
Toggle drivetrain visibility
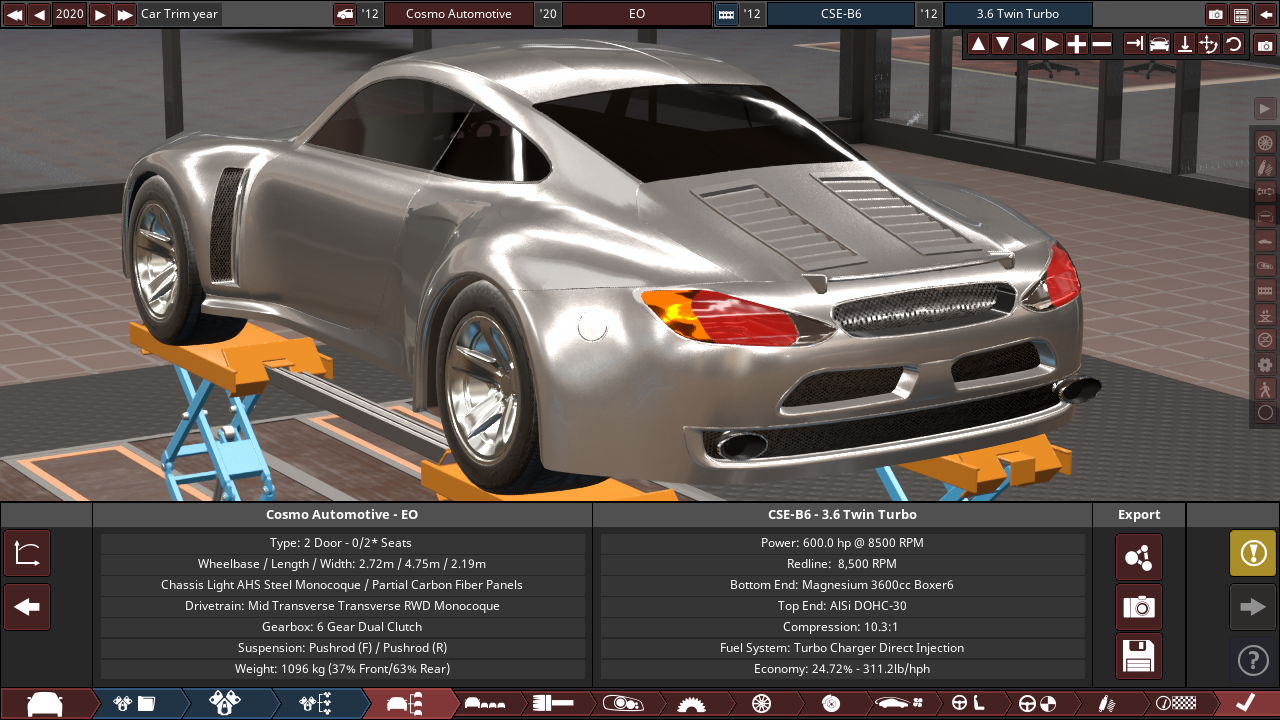[x=1265, y=192]
